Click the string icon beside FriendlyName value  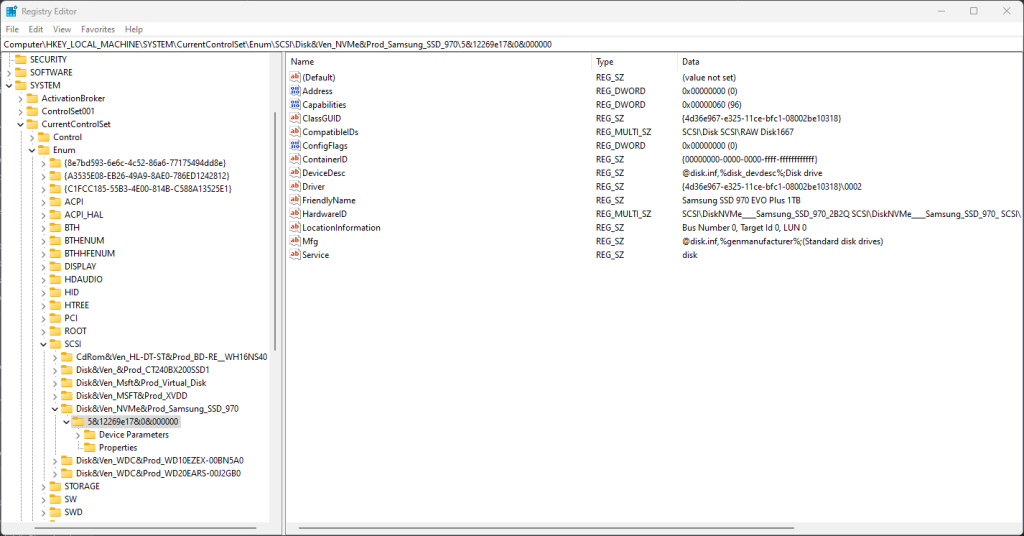coord(295,200)
